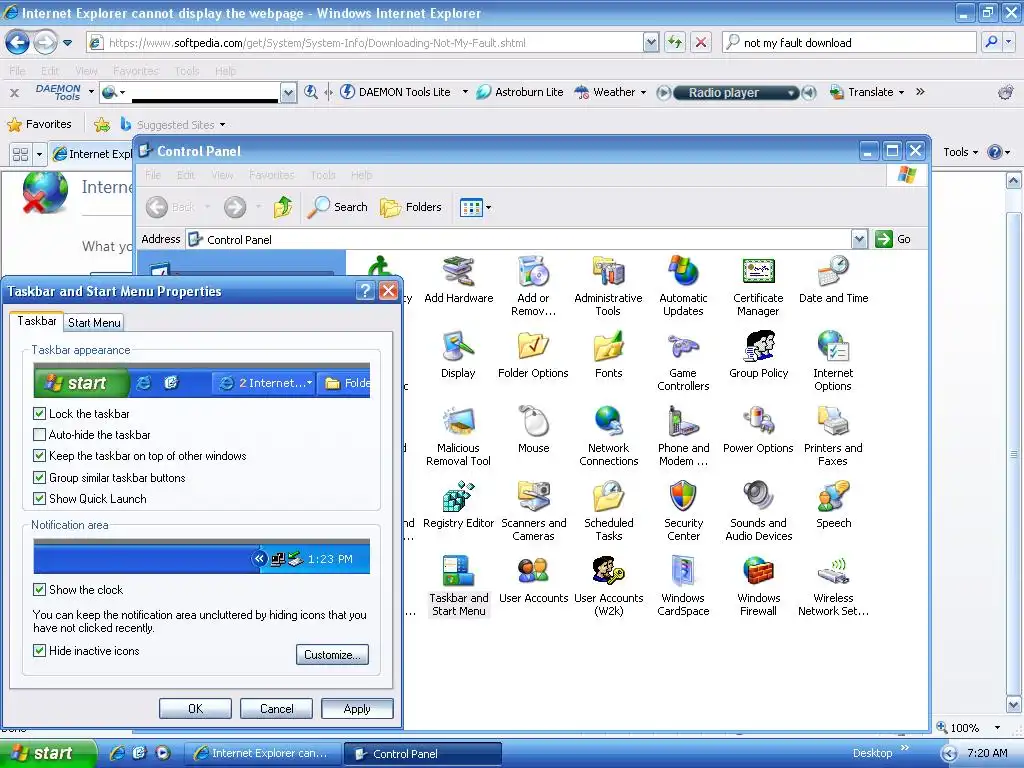Open User Accounts (W2k) icon
Image resolution: width=1024 pixels, height=768 pixels.
point(608,586)
